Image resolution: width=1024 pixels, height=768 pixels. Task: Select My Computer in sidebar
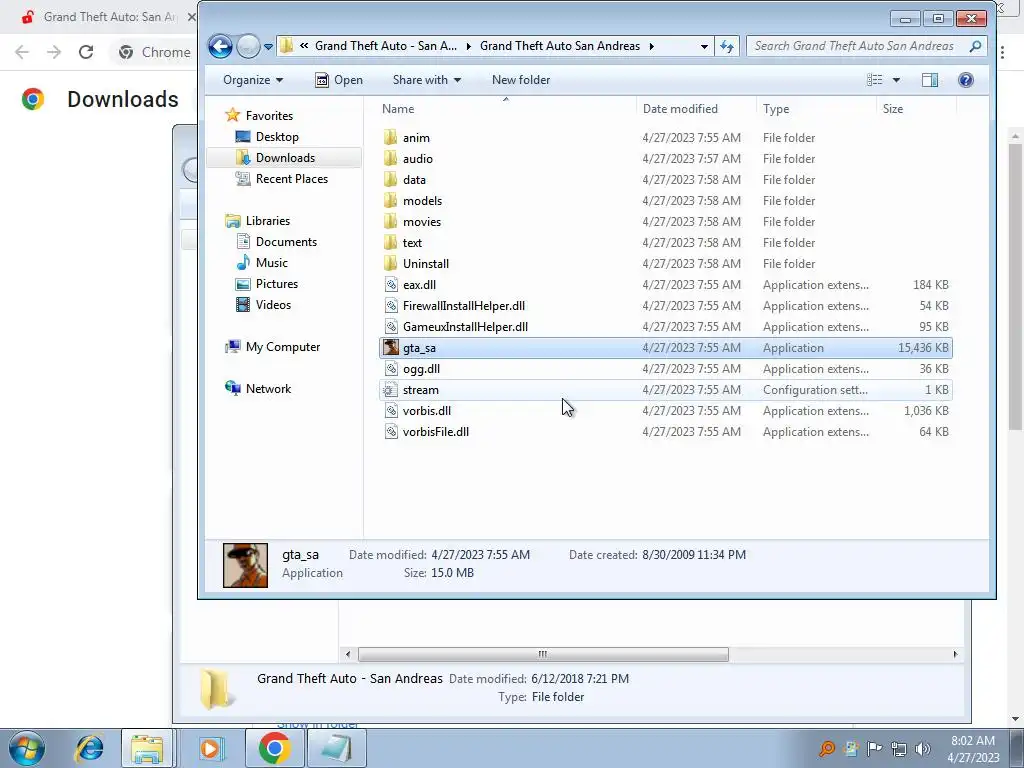coord(282,347)
